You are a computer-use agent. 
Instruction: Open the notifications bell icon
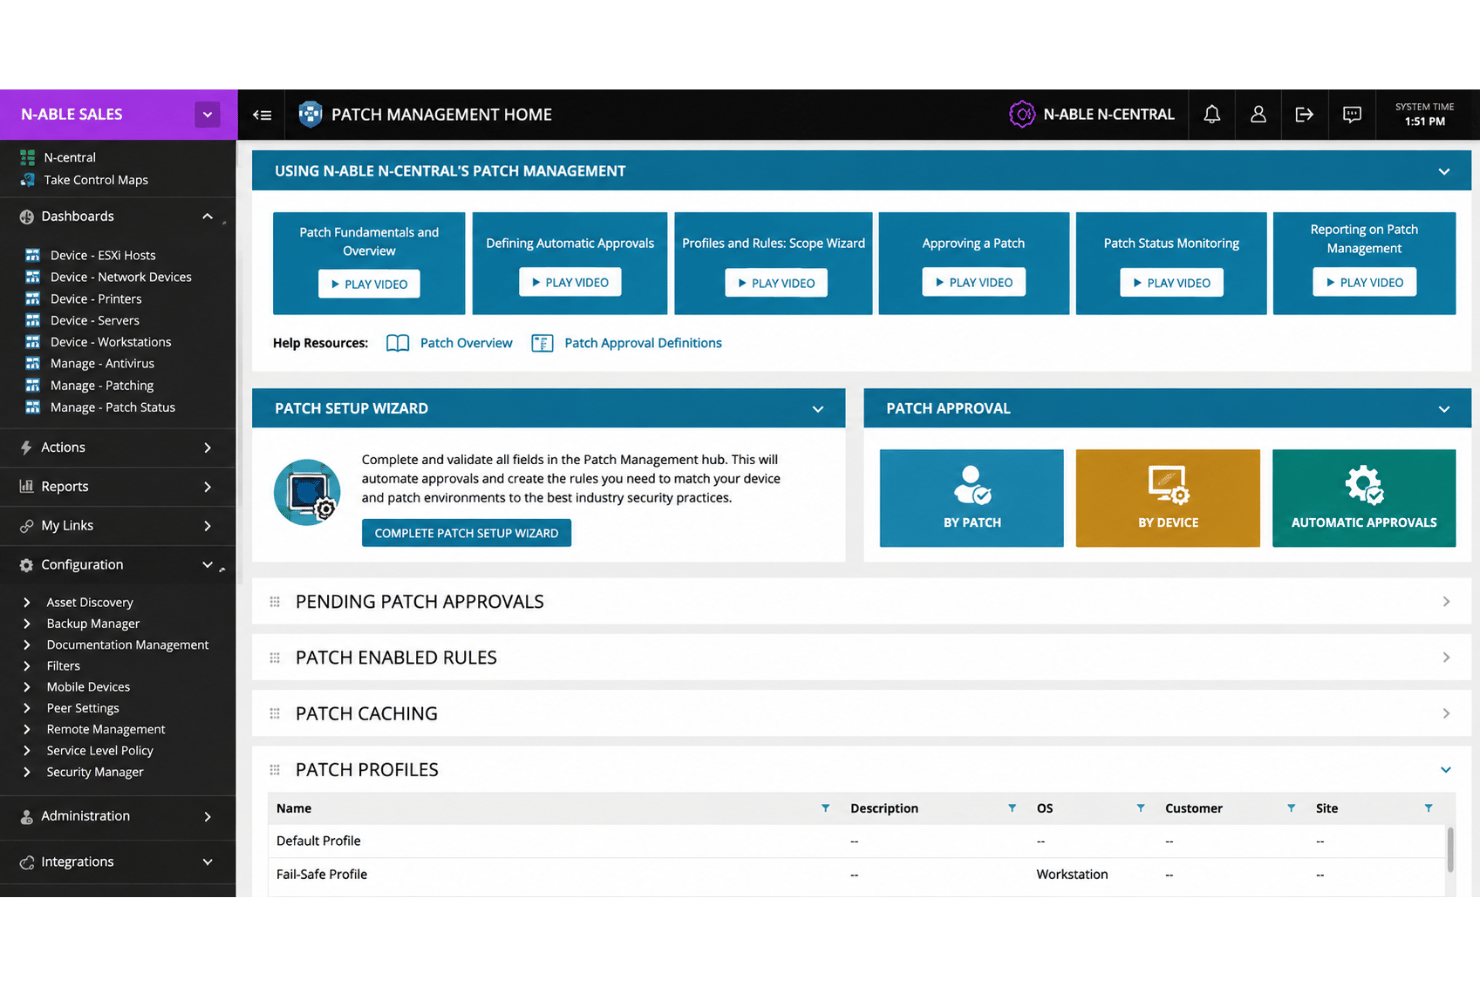pyautogui.click(x=1211, y=114)
